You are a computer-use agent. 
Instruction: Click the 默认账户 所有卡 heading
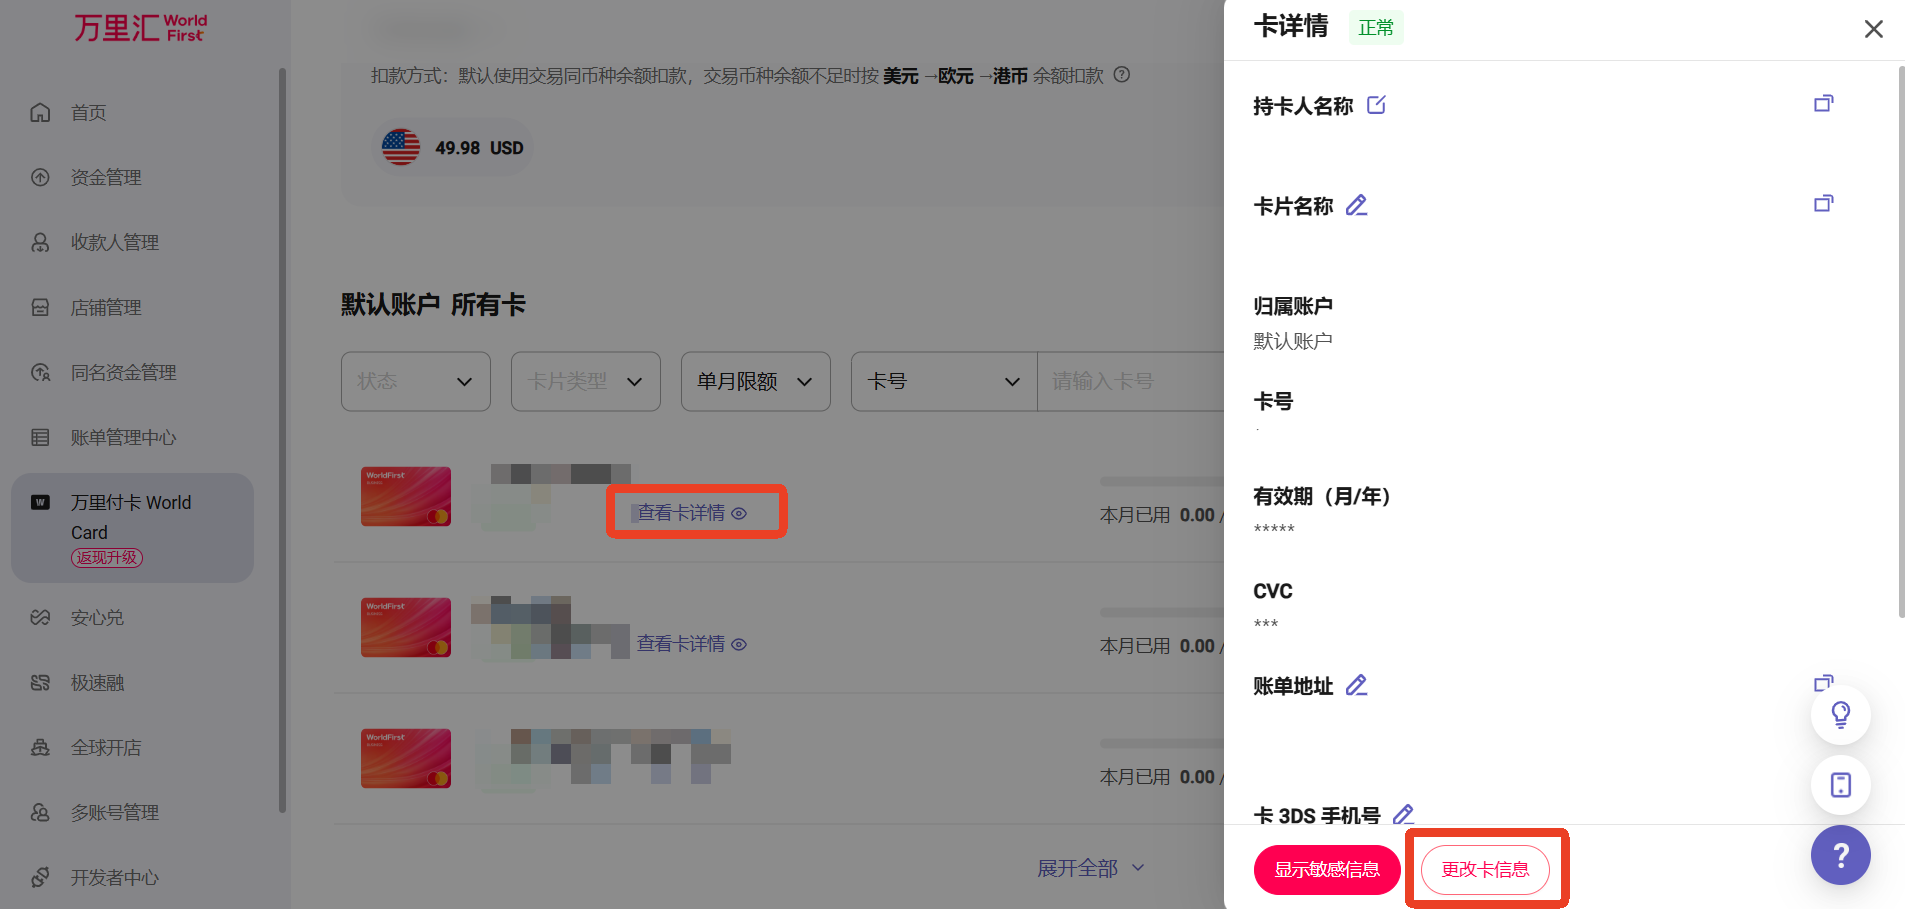point(433,305)
